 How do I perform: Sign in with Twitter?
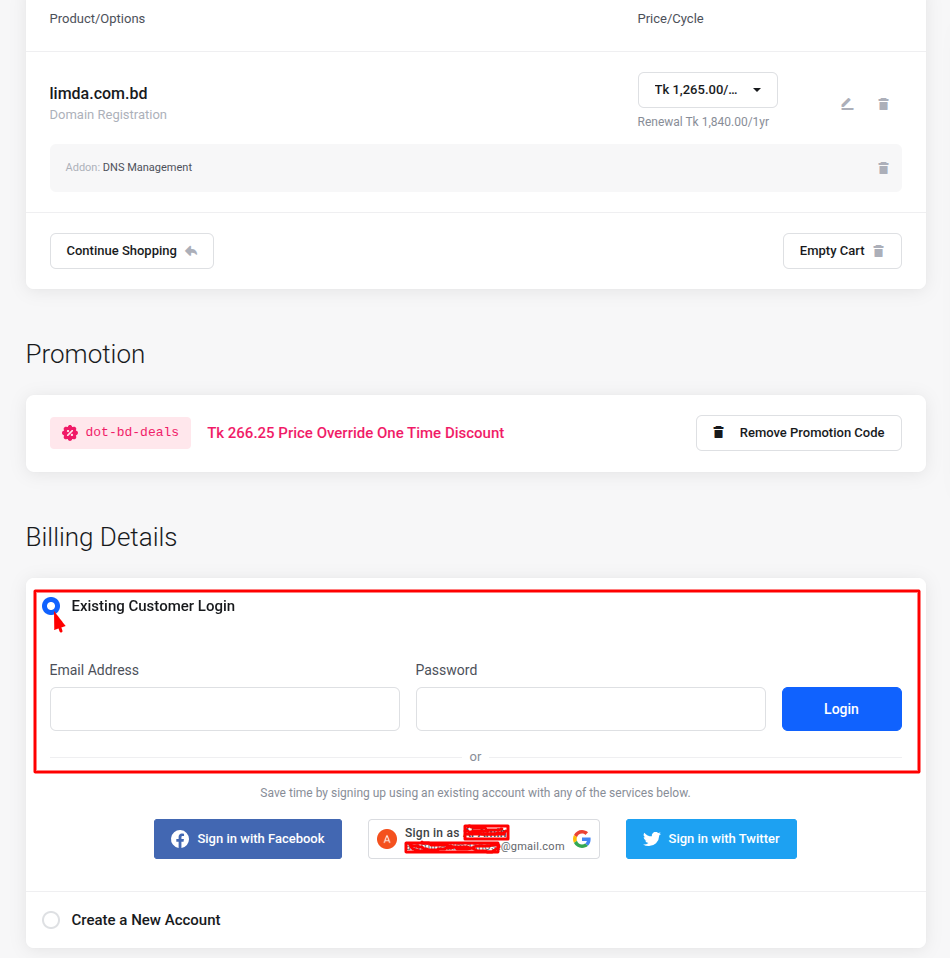coord(711,839)
